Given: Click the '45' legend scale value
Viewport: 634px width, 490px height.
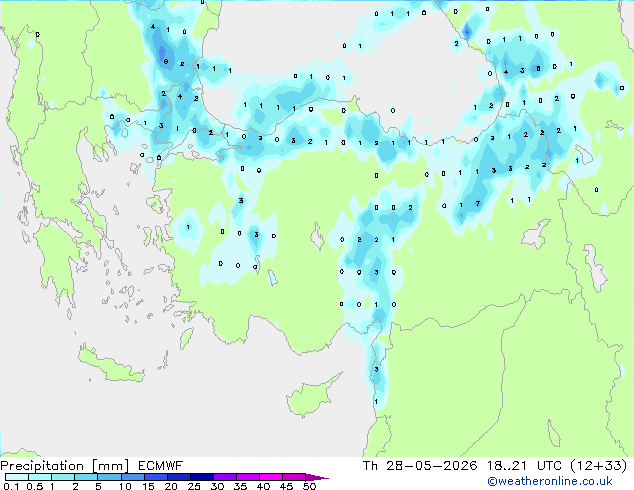Looking at the screenshot, I should coord(286,486).
